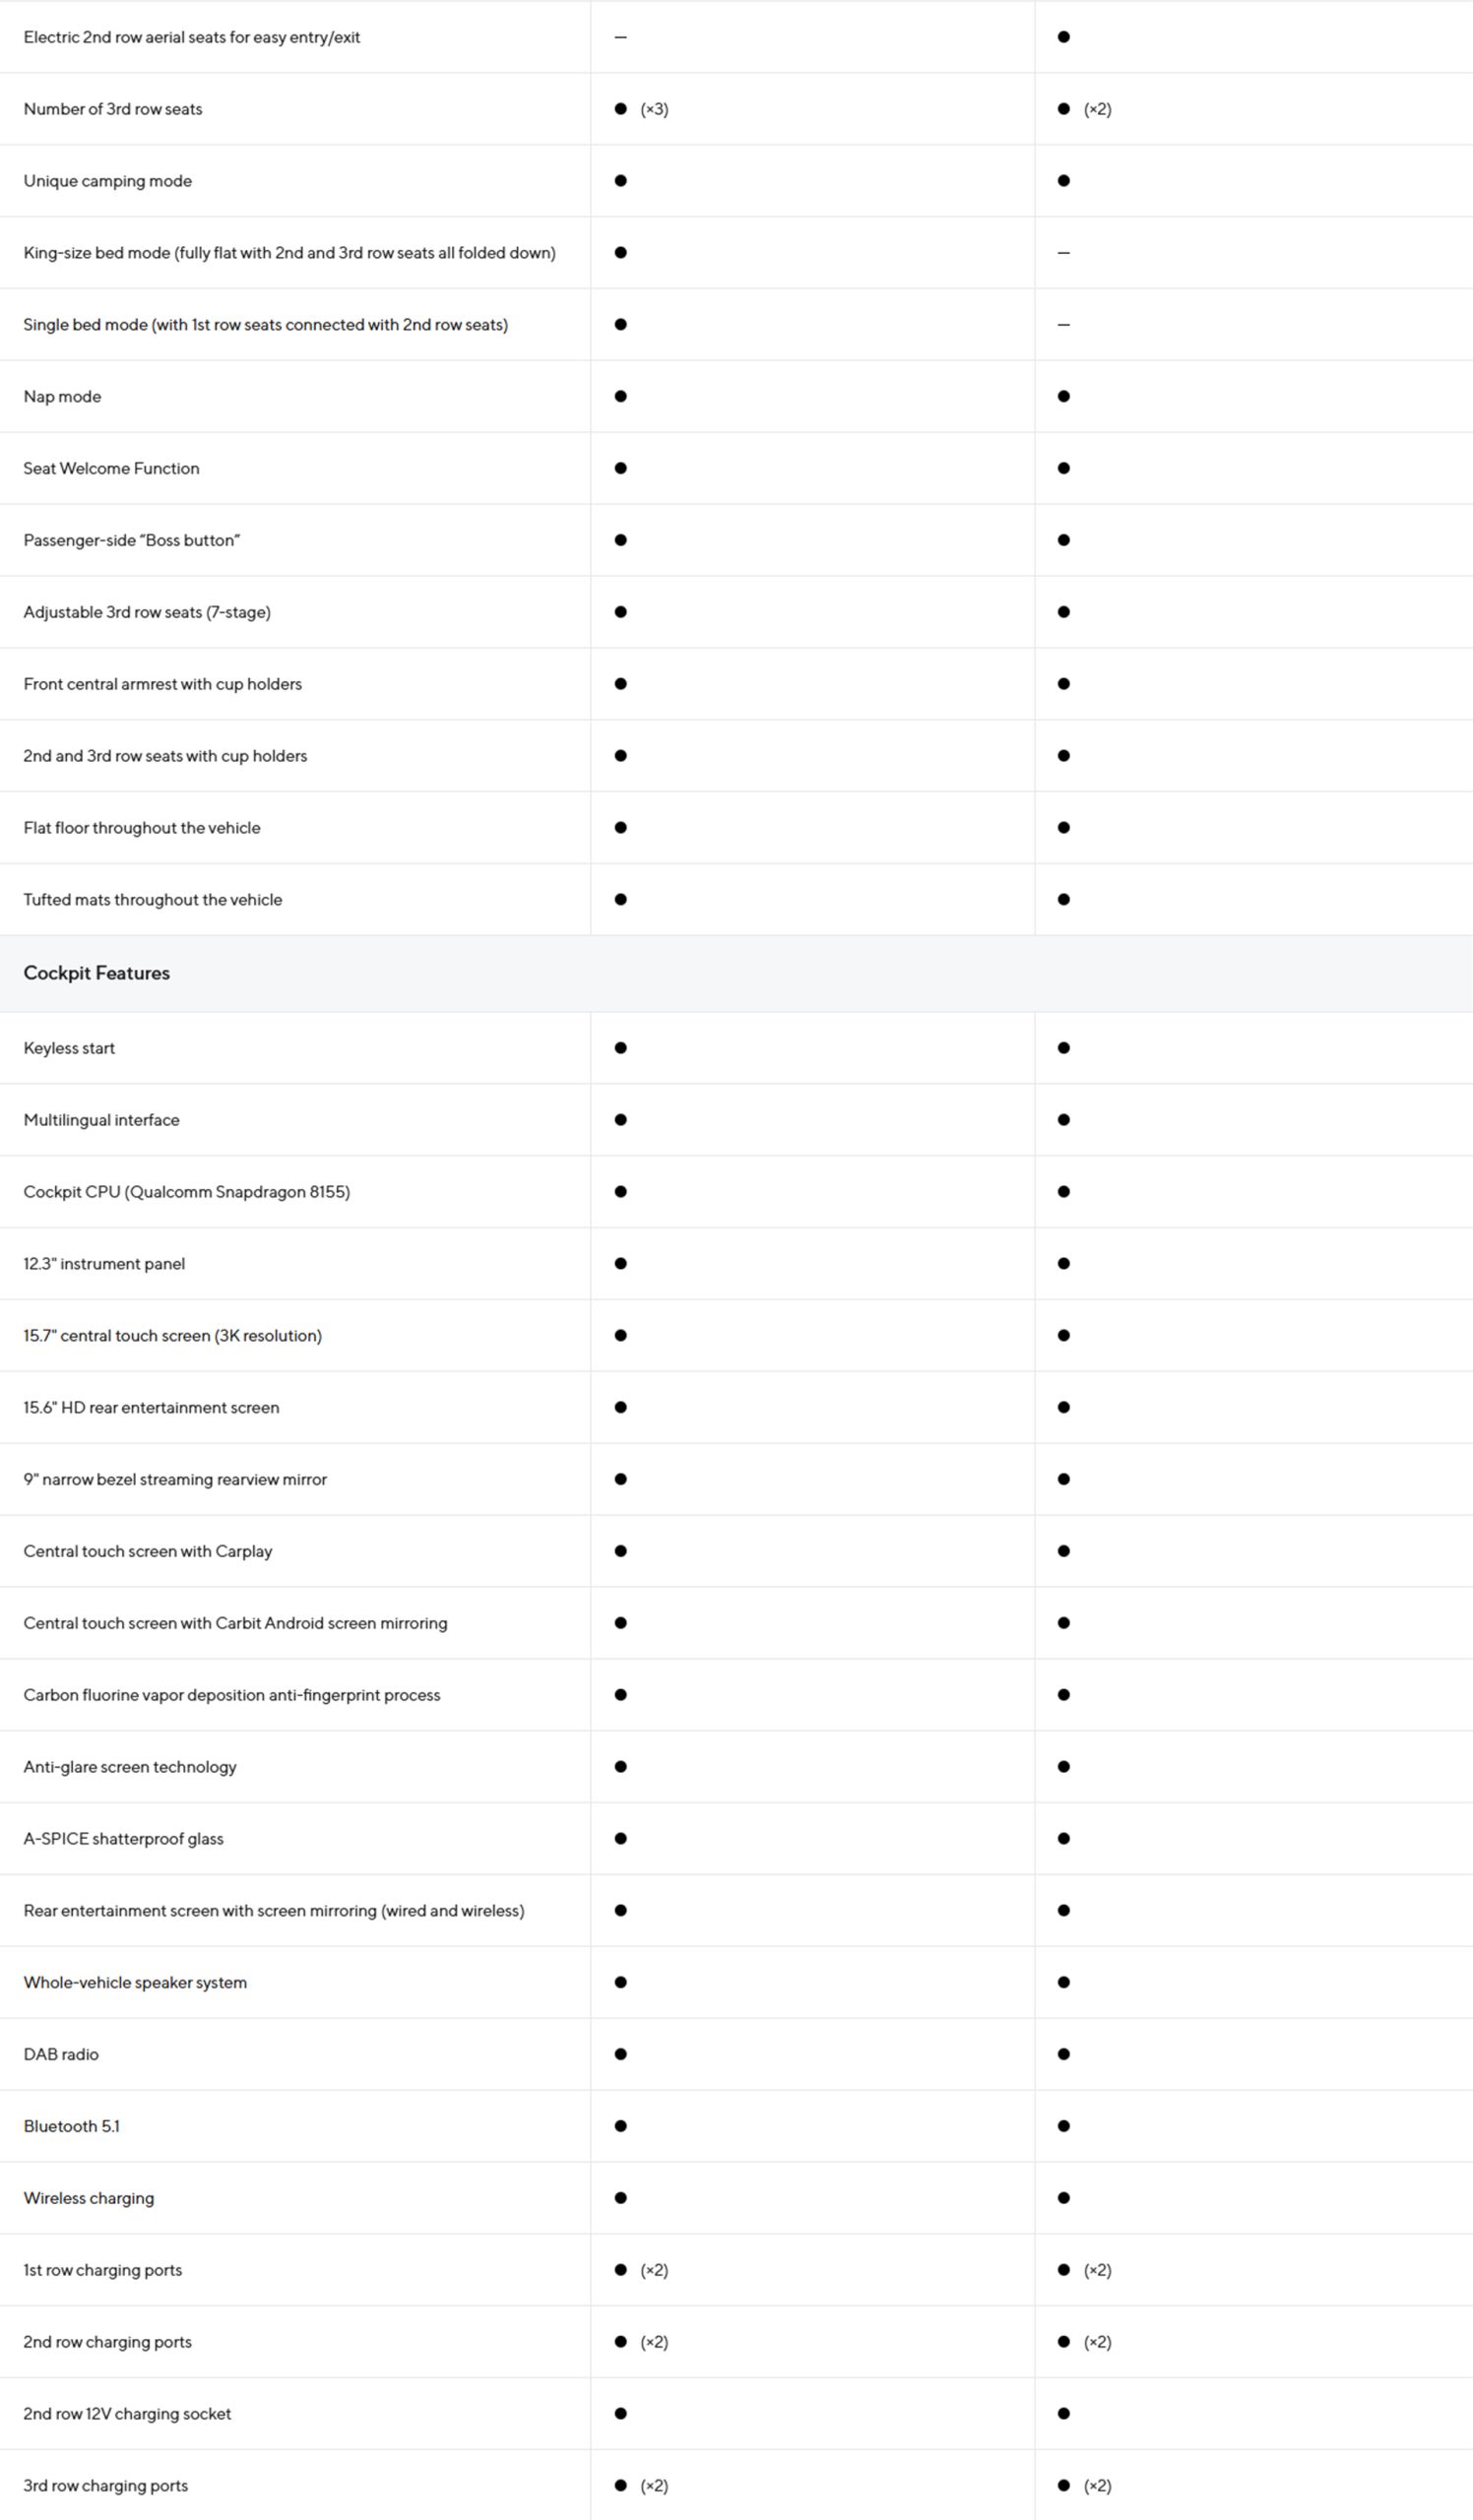Click the Cockpit CPU Qualcomm Snapdragon 8155 label
The image size is (1473, 2520).
[187, 1192]
